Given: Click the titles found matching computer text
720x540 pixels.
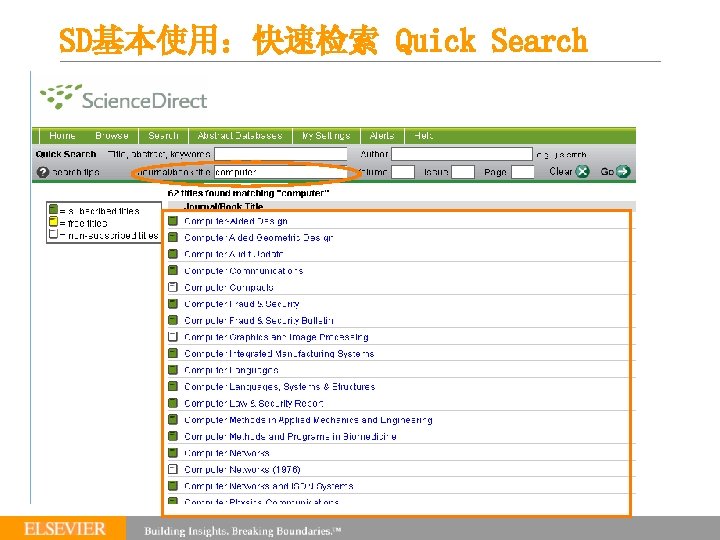Looking at the screenshot, I should (248, 193).
